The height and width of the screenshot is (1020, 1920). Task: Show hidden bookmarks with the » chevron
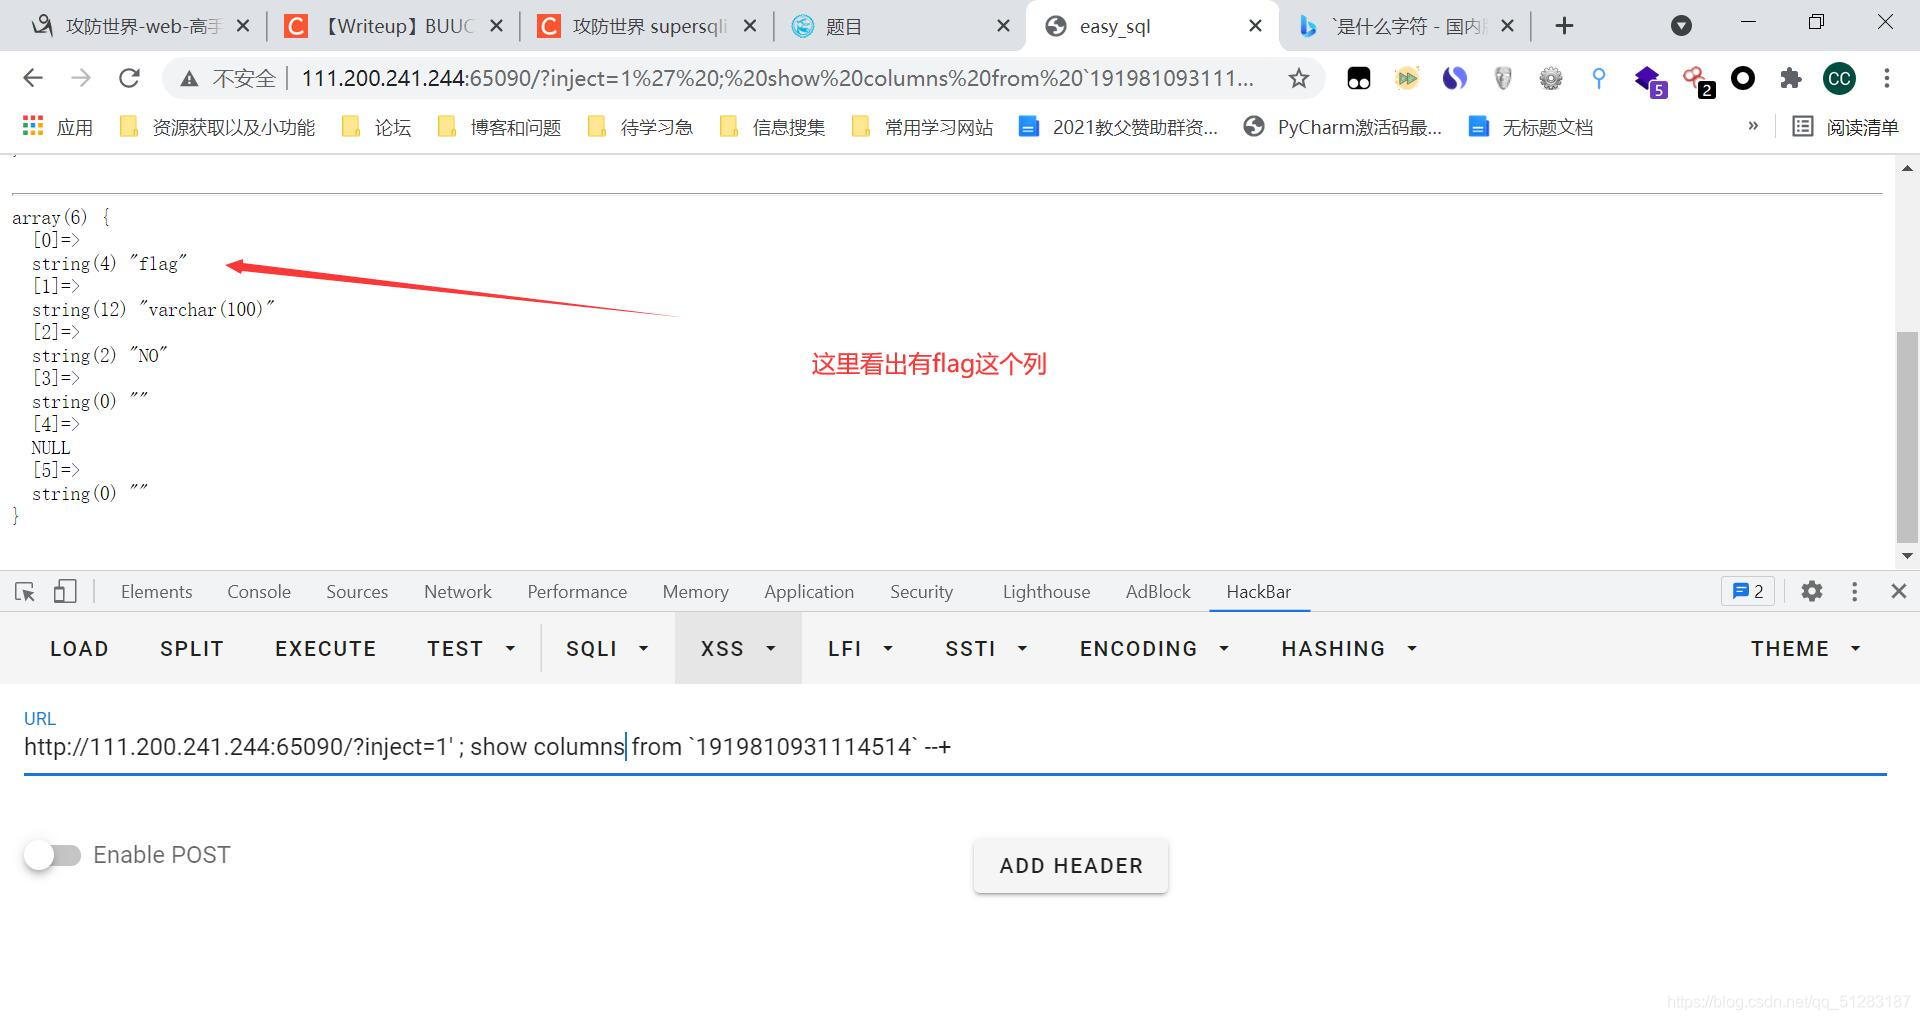pos(1753,126)
